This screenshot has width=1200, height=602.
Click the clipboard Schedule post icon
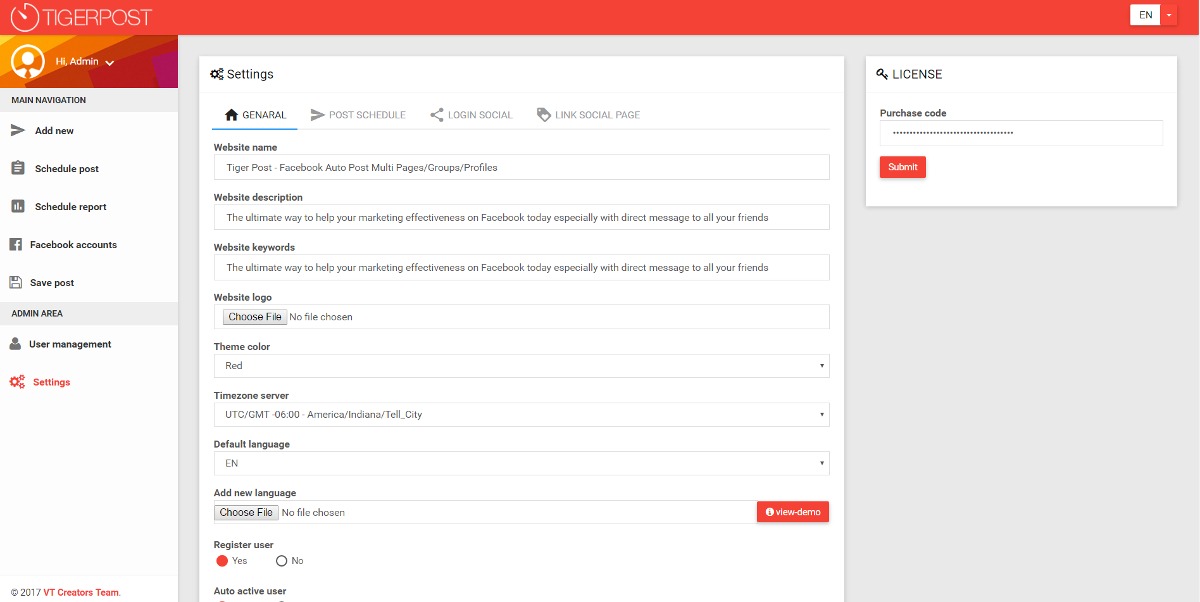(17, 169)
